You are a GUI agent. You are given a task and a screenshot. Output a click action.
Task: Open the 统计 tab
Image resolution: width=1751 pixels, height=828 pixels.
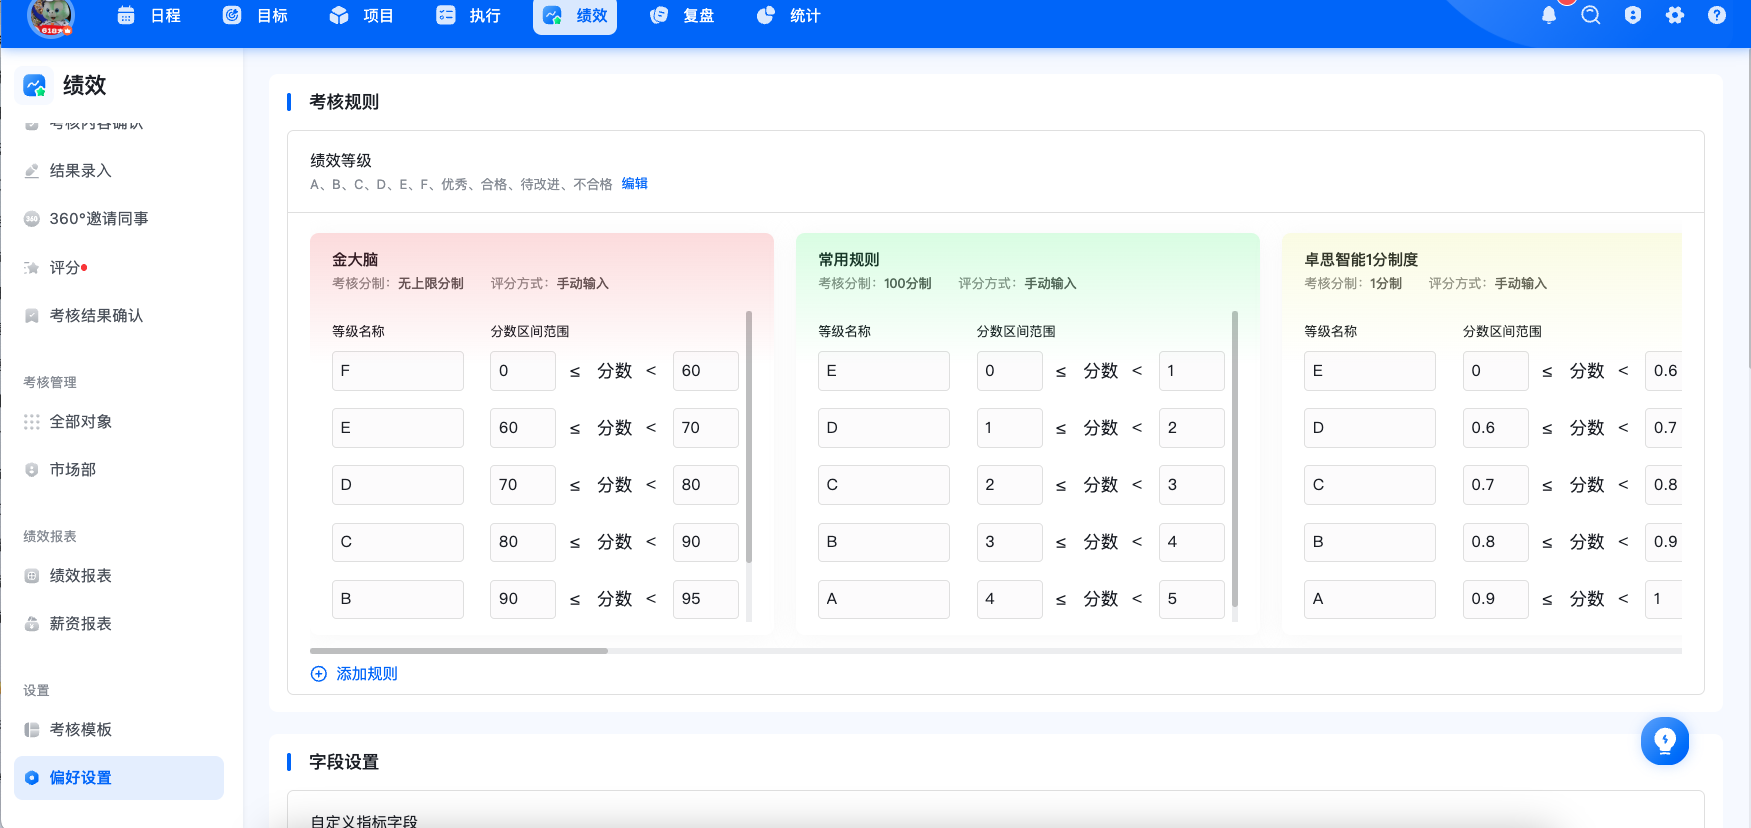[789, 16]
